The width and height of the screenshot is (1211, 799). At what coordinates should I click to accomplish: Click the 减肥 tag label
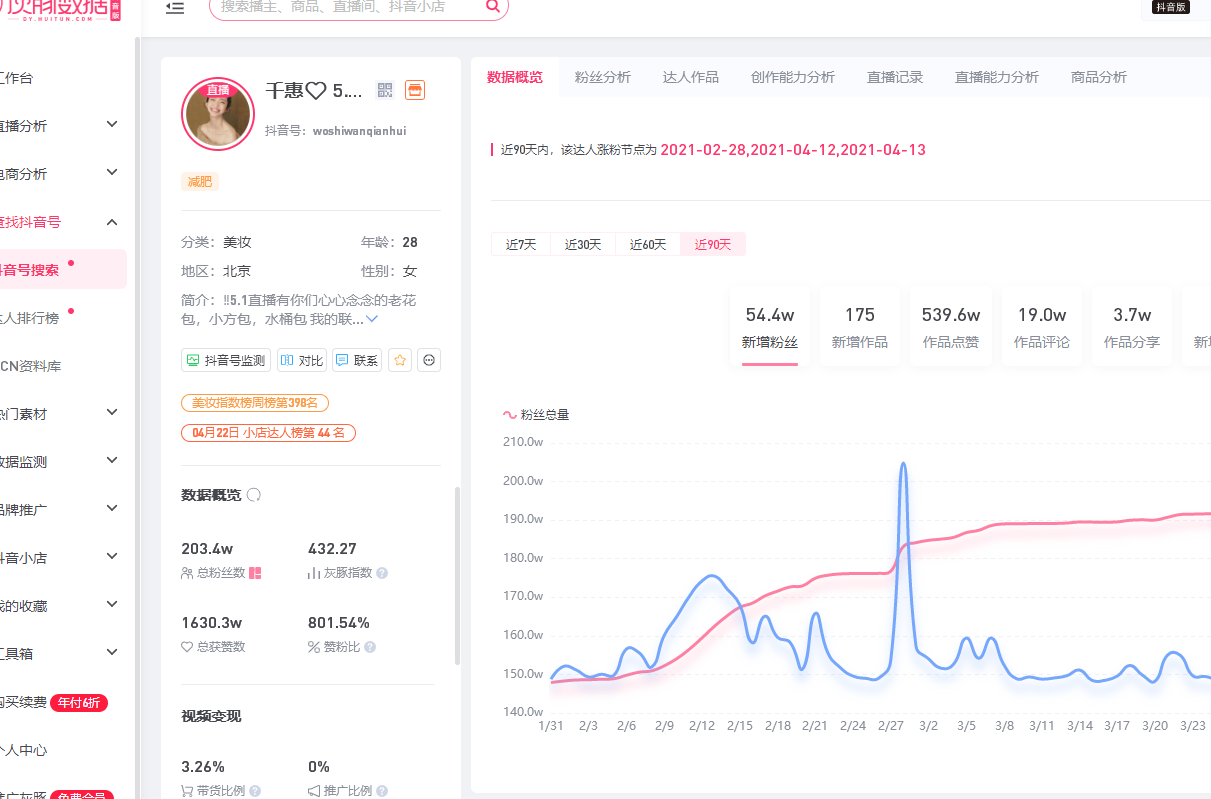pos(200,182)
